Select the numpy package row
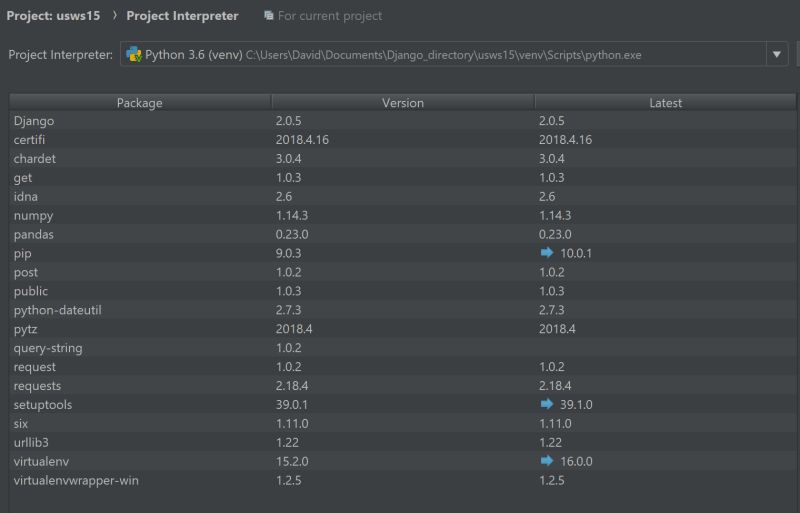800x513 pixels. click(x=403, y=215)
